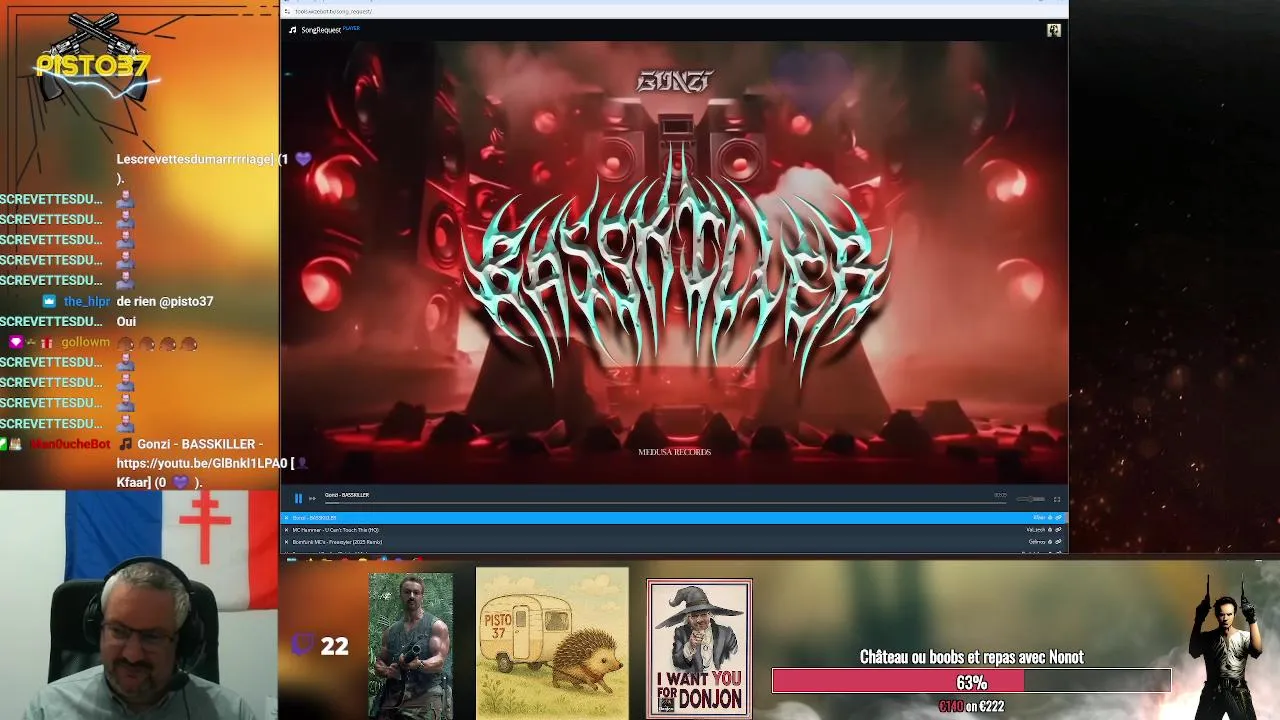The image size is (1280, 720).
Task: Select MC Hammer - U Can't Touch This row
Action: 674,530
